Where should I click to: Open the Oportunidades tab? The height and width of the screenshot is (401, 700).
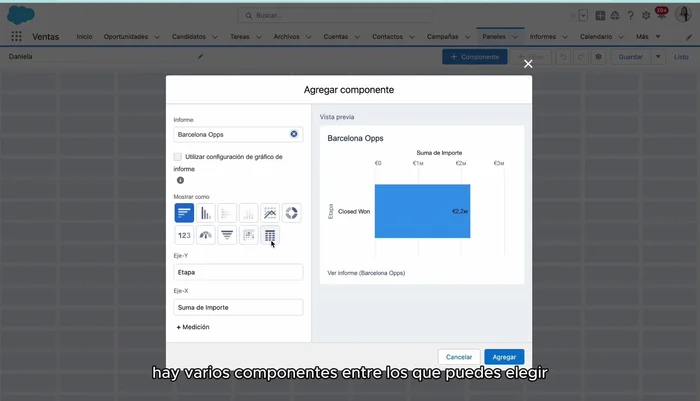coord(125,37)
